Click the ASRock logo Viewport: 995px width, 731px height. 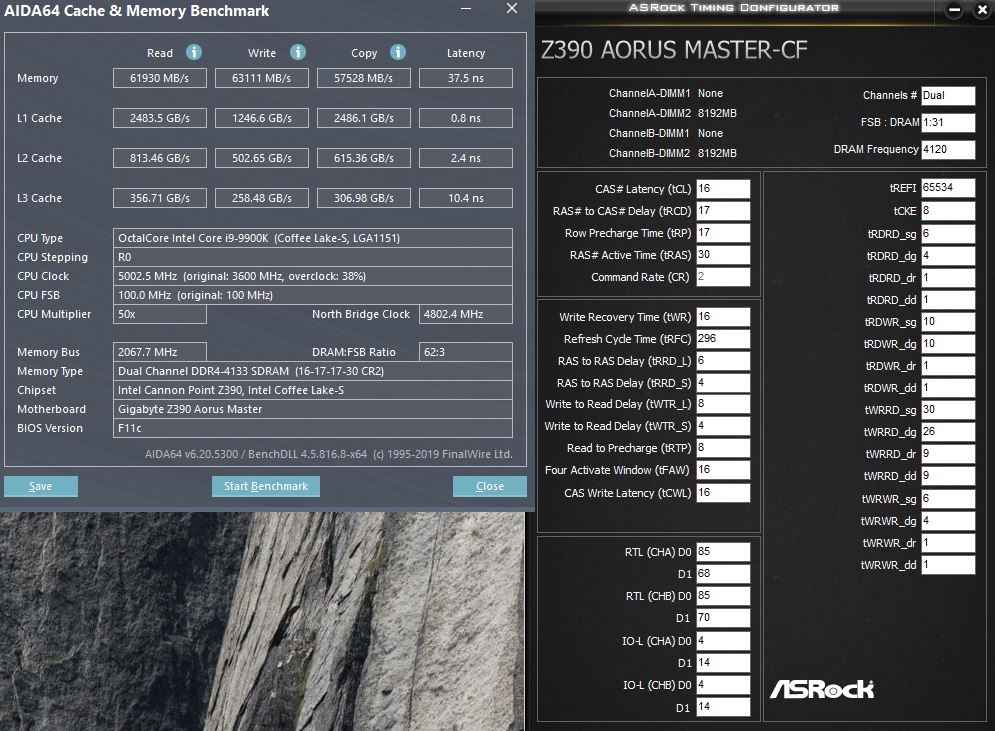point(822,689)
